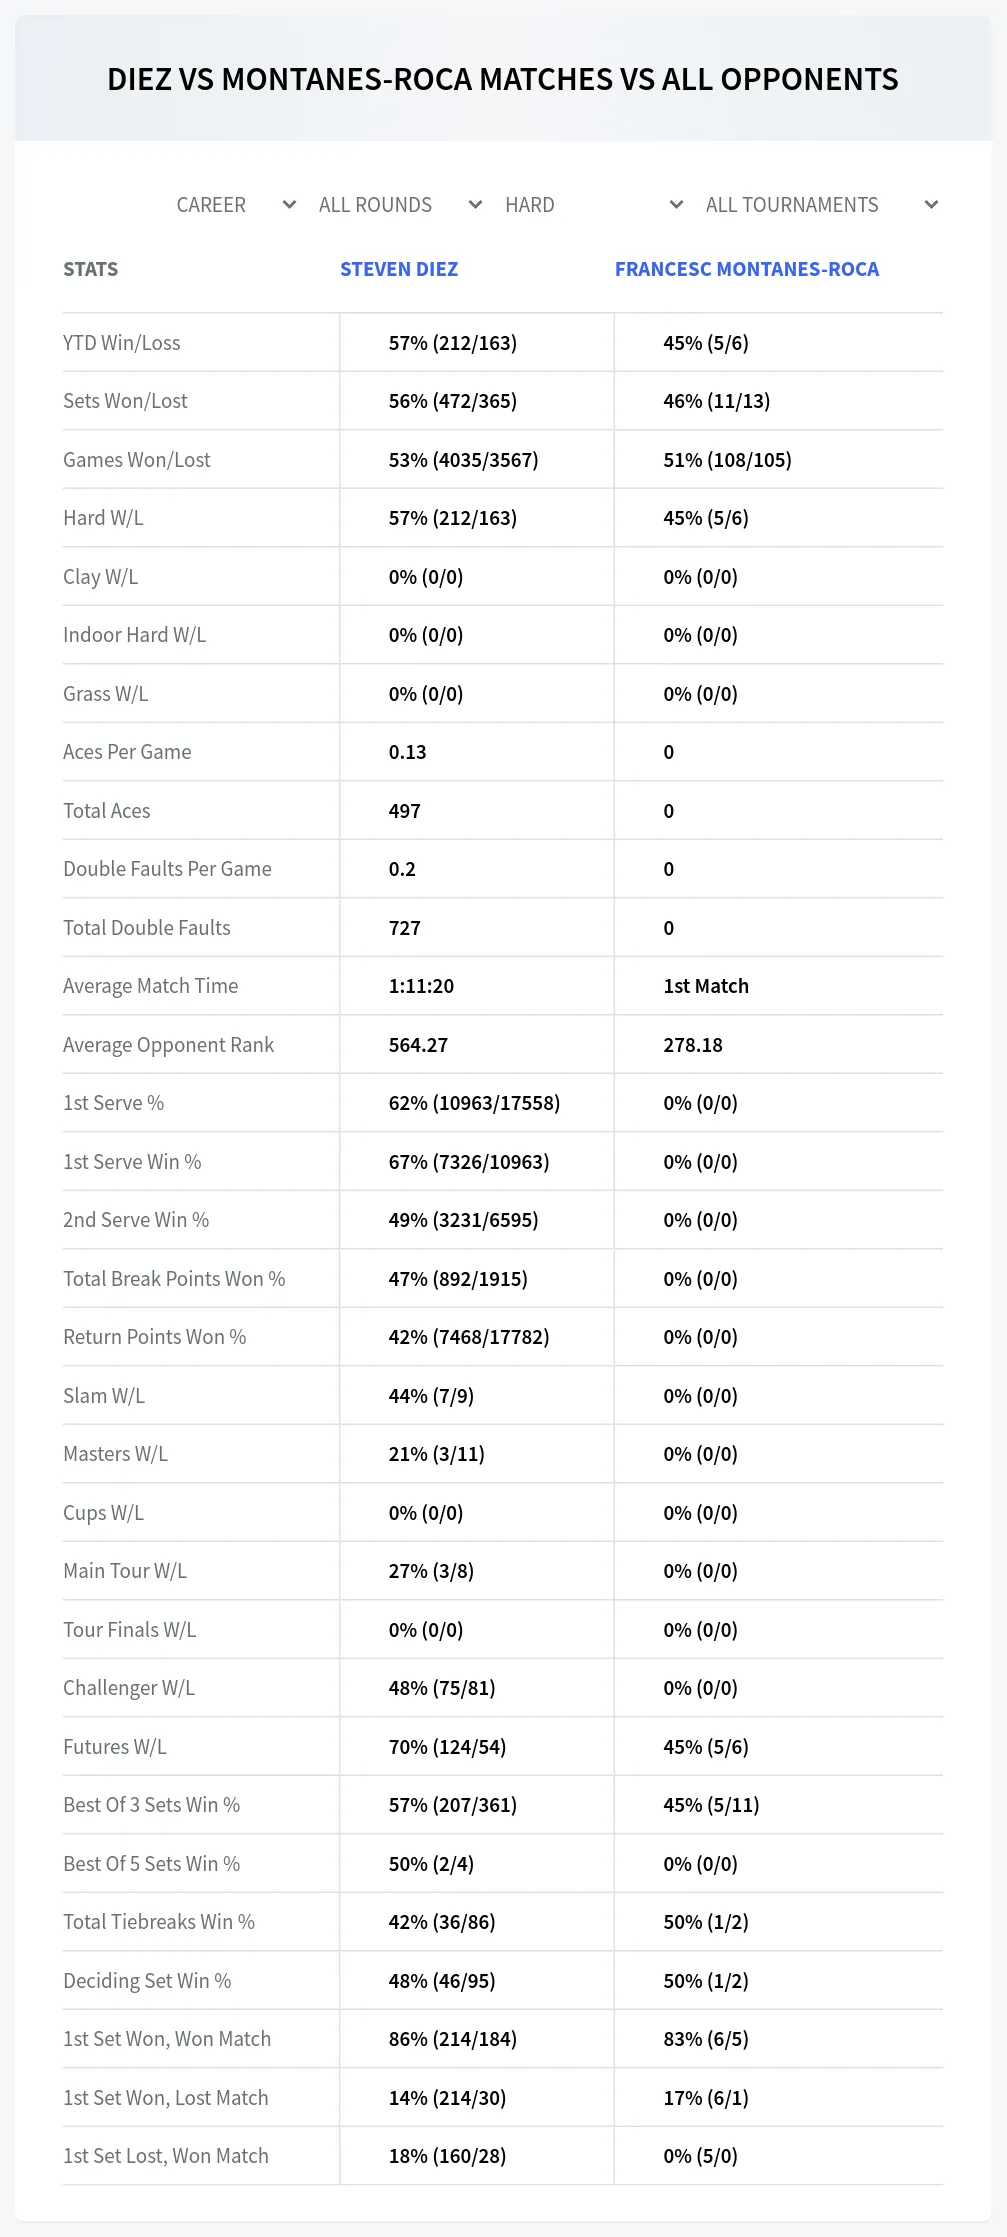
Task: Click the Average Match Time 1:11:20 value
Action: tap(421, 986)
